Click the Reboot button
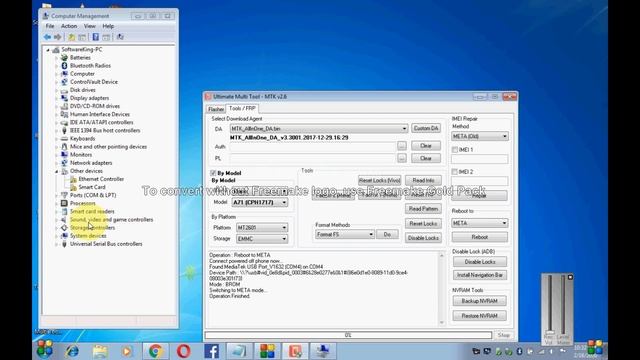Viewport: 640px width, 360px height. (480, 237)
